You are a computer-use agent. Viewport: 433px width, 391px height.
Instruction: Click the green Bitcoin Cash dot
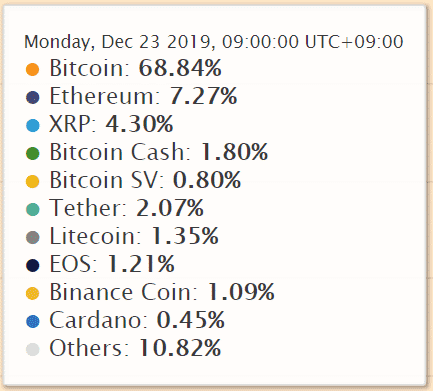pos(33,153)
